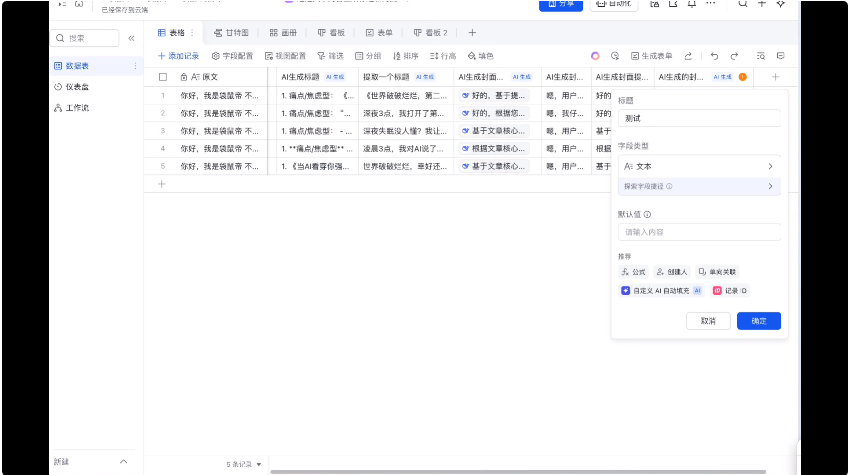The width and height of the screenshot is (850, 475).
Task: Choose 自定义 AI 自动填充 option
Action: (x=661, y=291)
